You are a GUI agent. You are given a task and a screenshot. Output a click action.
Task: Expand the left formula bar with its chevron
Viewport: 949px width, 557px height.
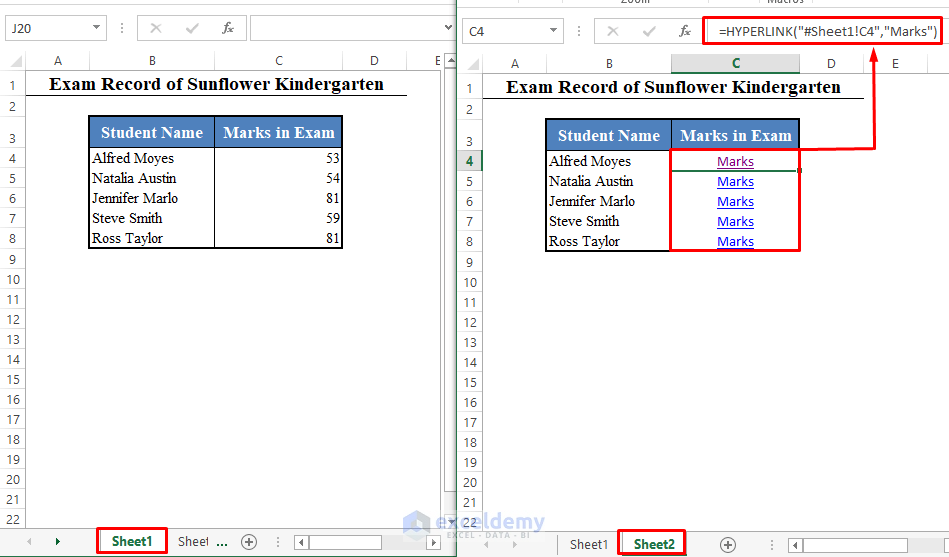[448, 27]
